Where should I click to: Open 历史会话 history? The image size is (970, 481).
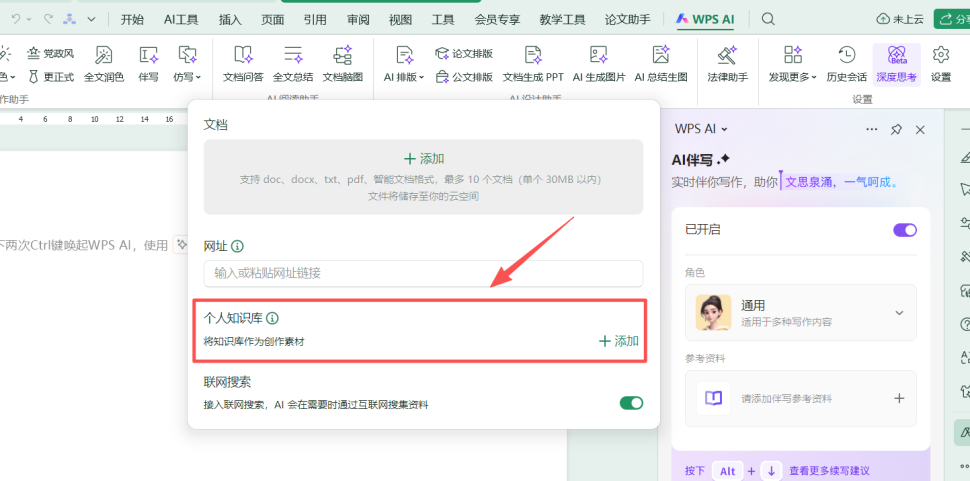[846, 64]
